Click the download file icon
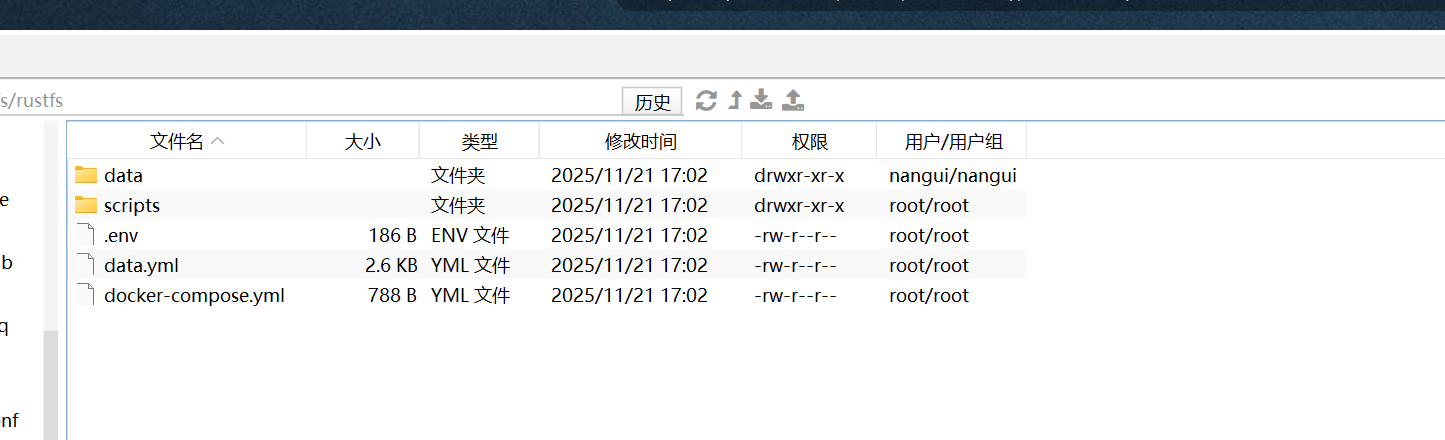This screenshot has height=440, width=1445. click(762, 100)
